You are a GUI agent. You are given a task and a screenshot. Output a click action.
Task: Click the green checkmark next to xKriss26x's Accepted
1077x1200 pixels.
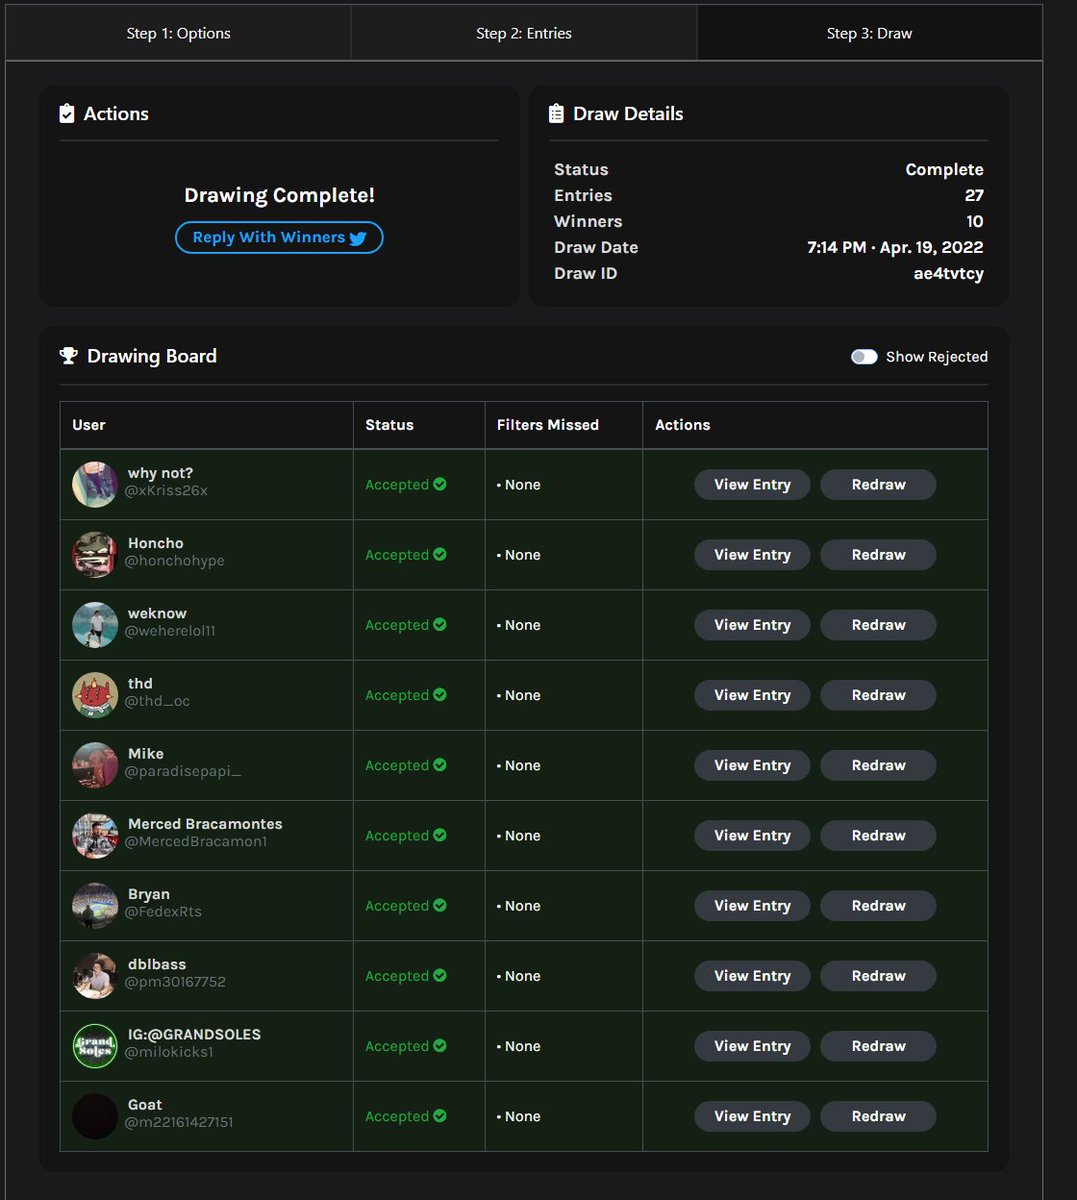point(440,484)
